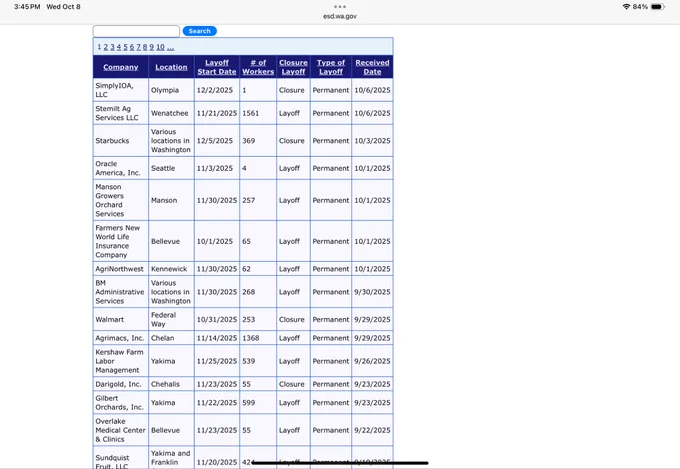Screen dimensions: 680x469
Task: Select the Walmart company cell
Action: point(121,319)
